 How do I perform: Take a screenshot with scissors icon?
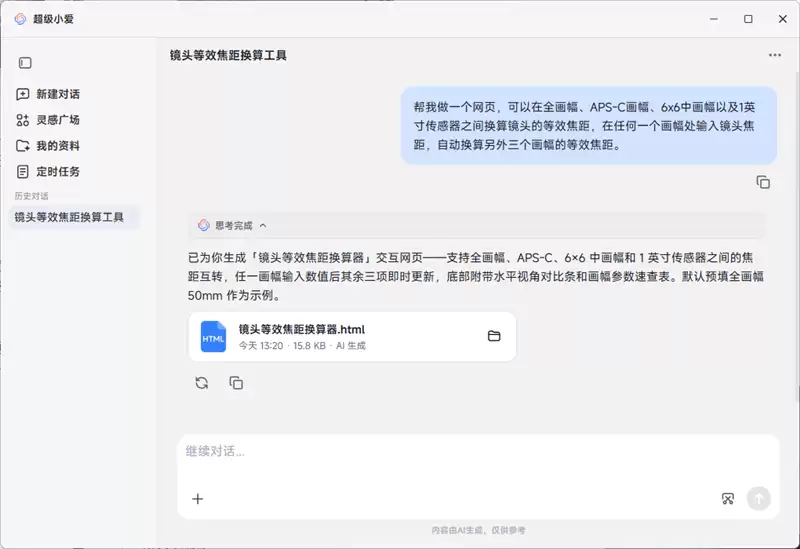[x=728, y=498]
